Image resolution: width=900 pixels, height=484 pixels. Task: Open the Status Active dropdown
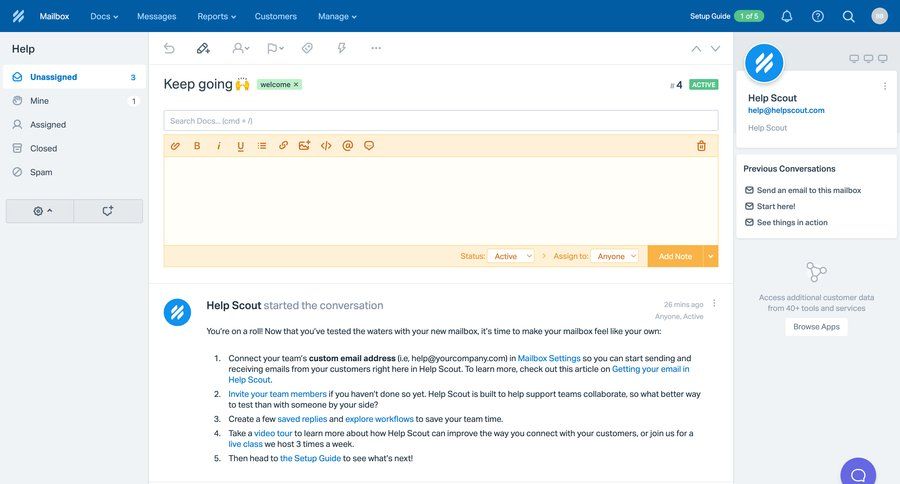tap(511, 256)
